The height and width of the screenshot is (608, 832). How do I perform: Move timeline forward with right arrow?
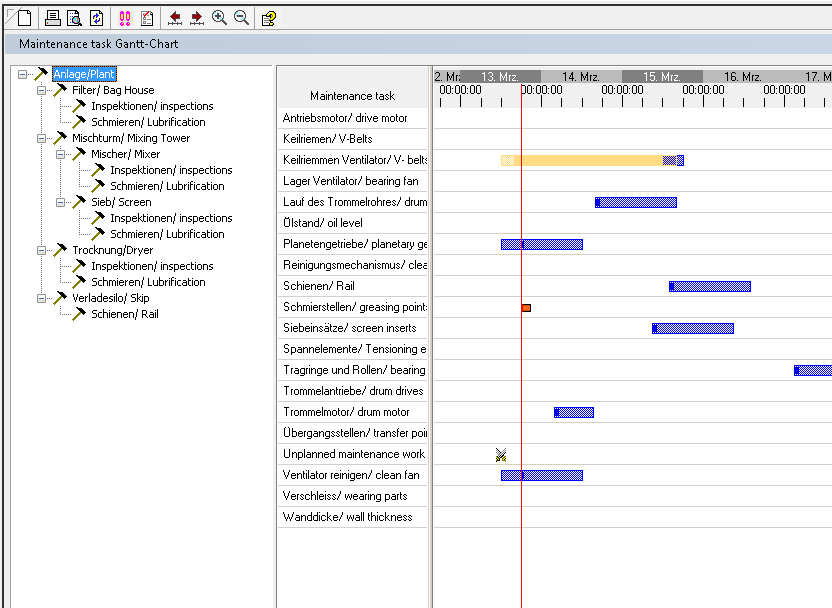pos(197,19)
